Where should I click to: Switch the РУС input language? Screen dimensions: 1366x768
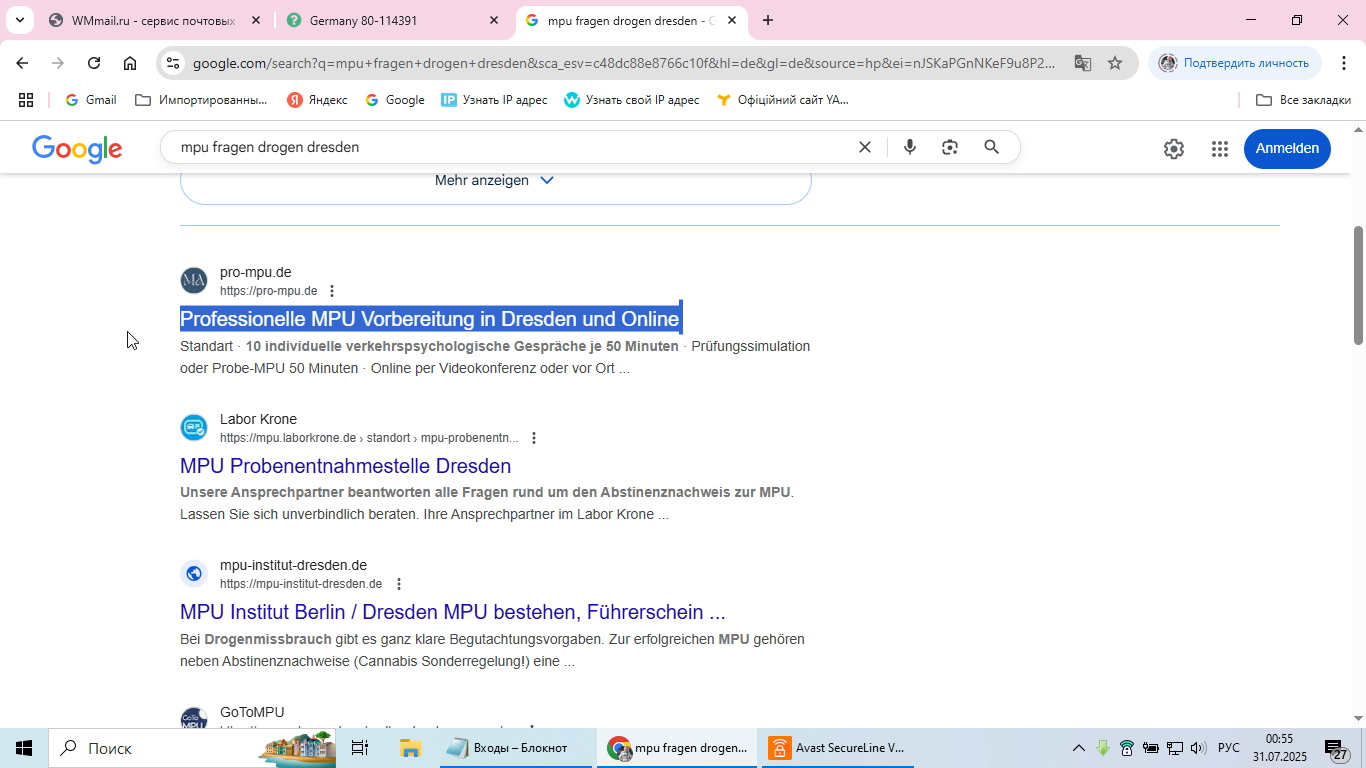1229,748
